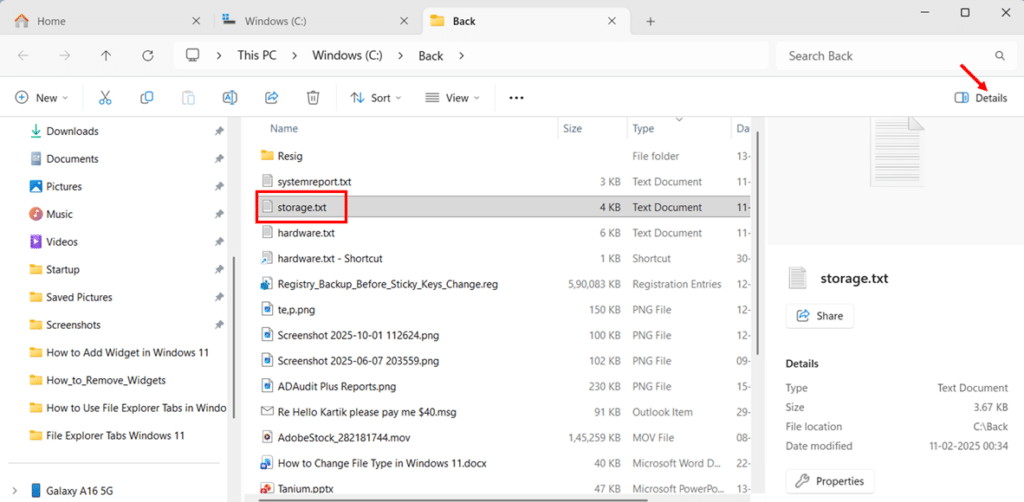Screen dimensions: 1024x502
Task: Click the search magnifier icon
Action: (x=1000, y=56)
